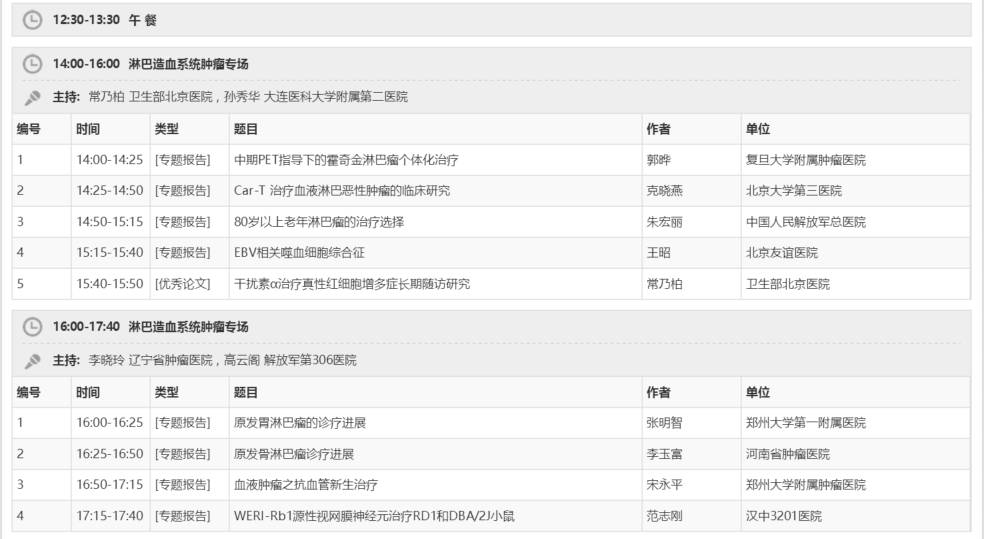
Task: Click author 范志刚
Action: pos(665,516)
